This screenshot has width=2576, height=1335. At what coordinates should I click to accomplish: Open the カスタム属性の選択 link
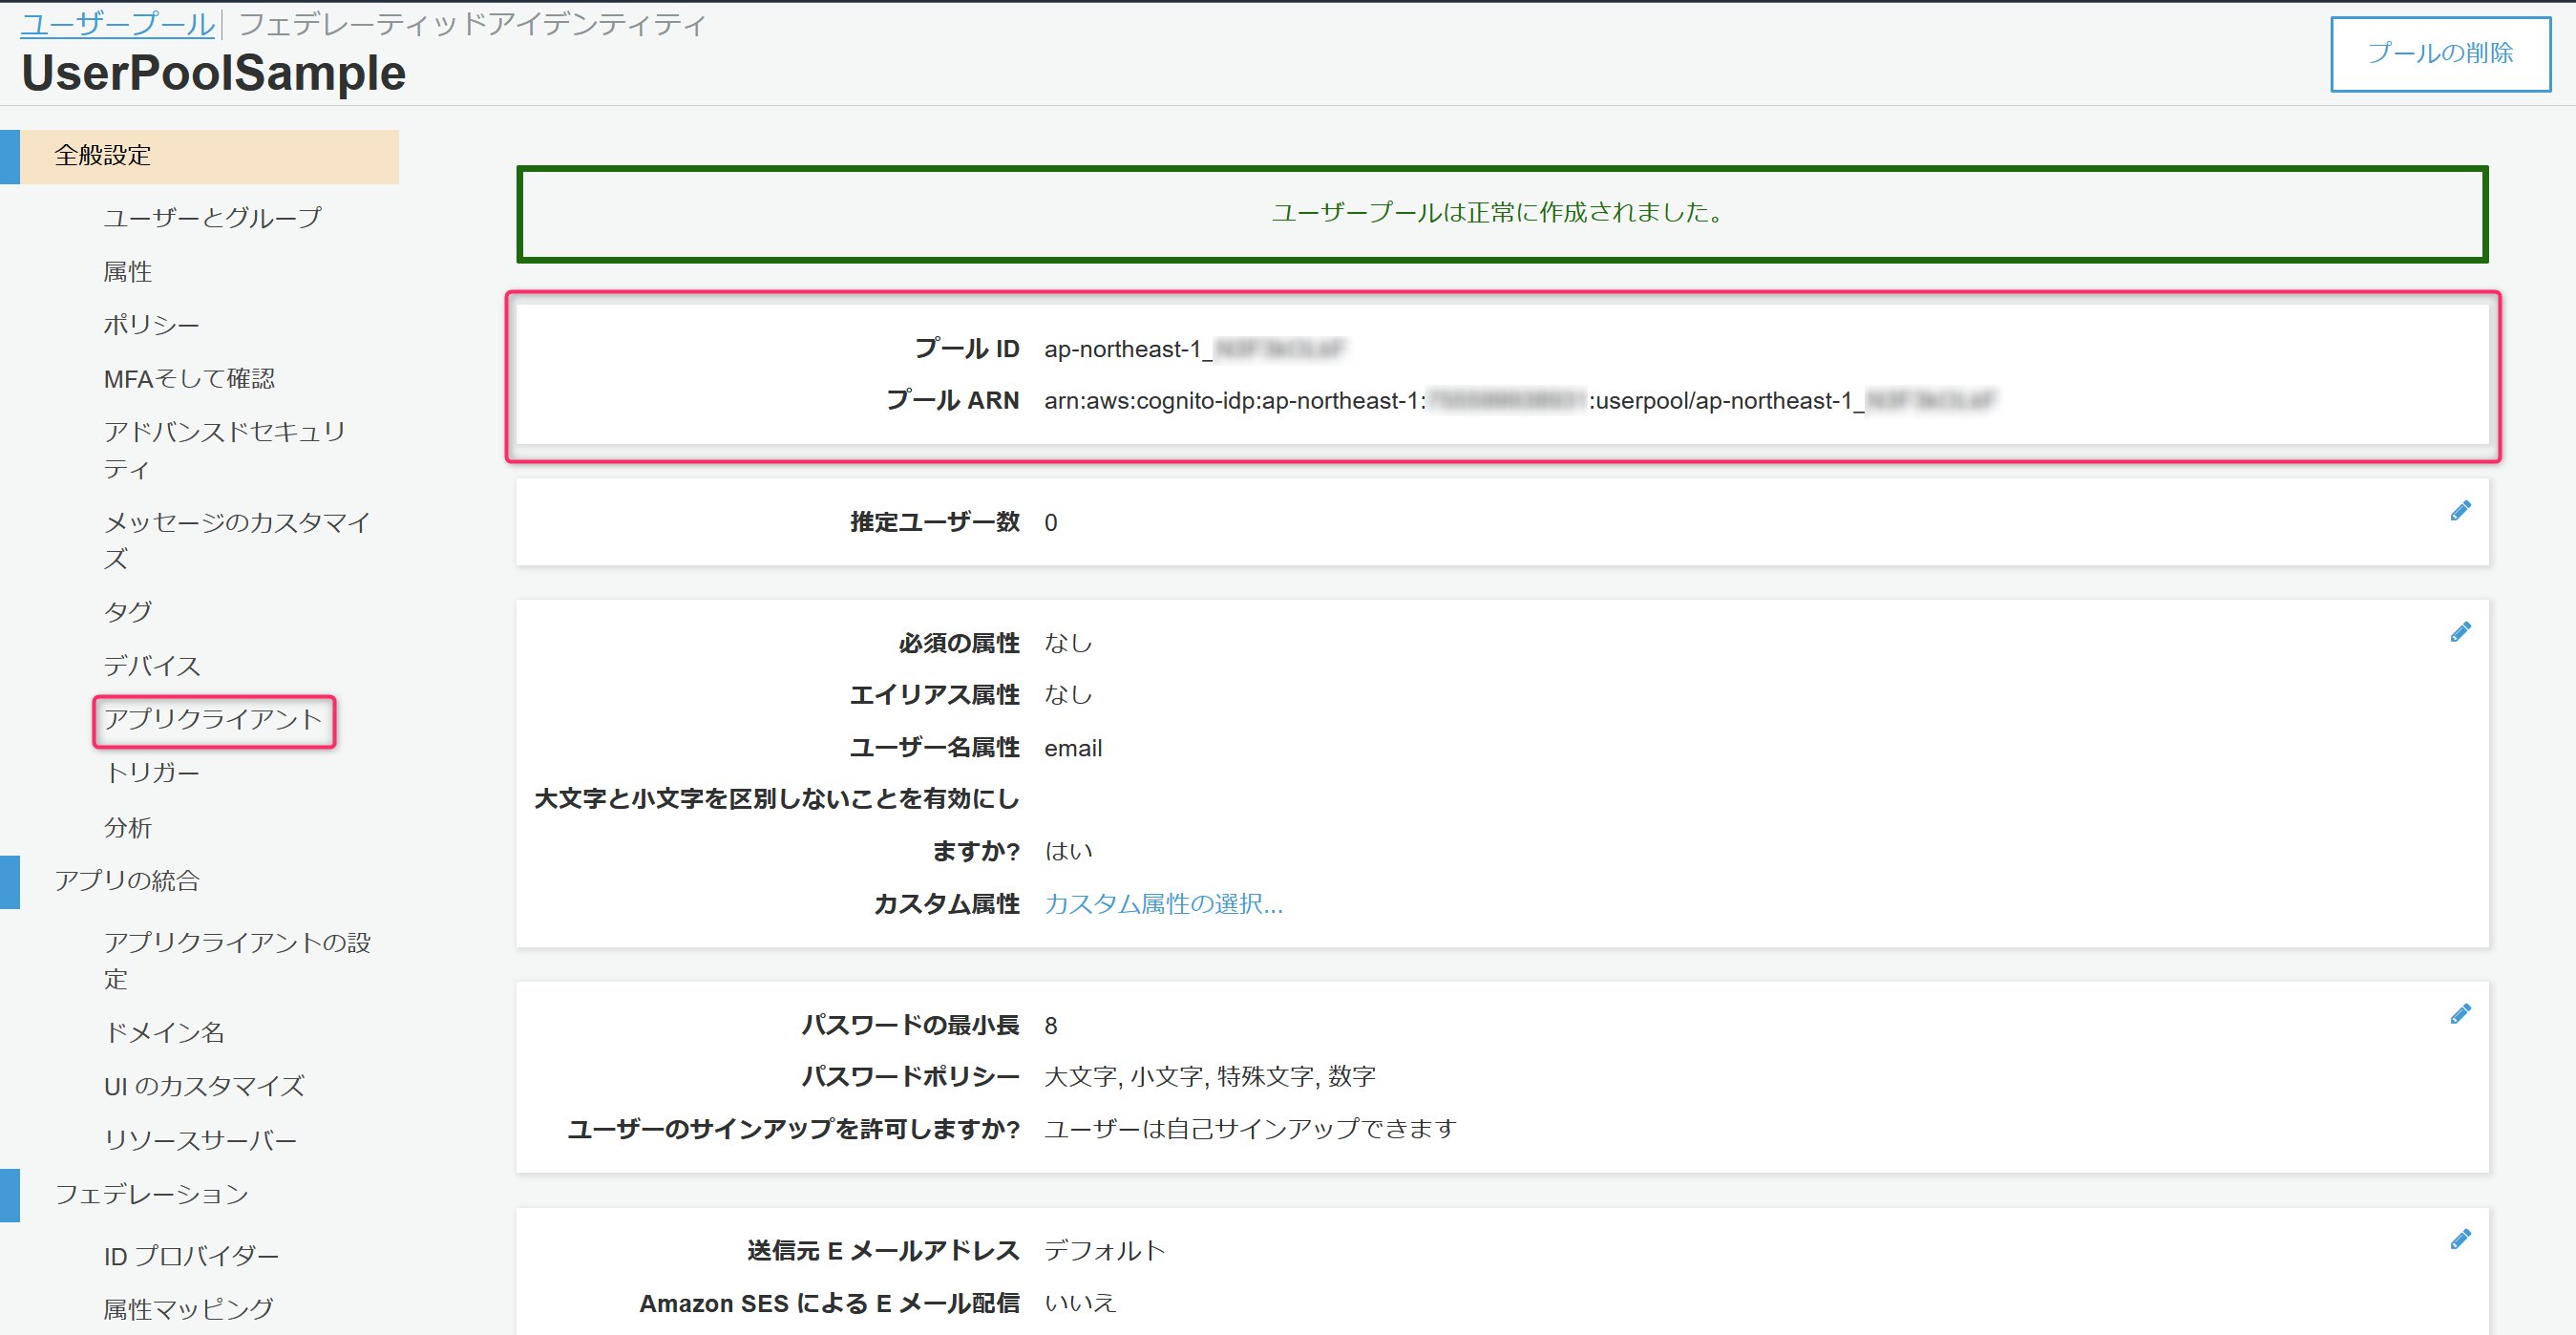pos(1162,904)
